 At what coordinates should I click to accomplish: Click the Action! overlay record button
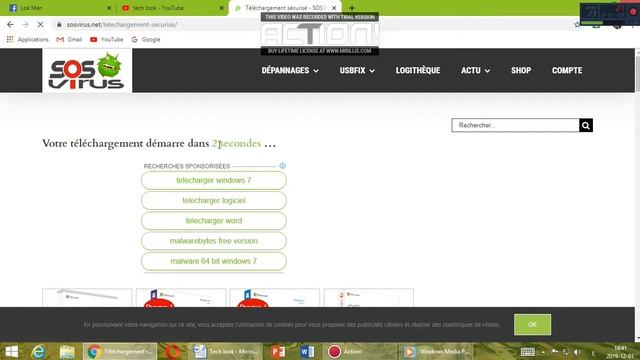coord(633,11)
